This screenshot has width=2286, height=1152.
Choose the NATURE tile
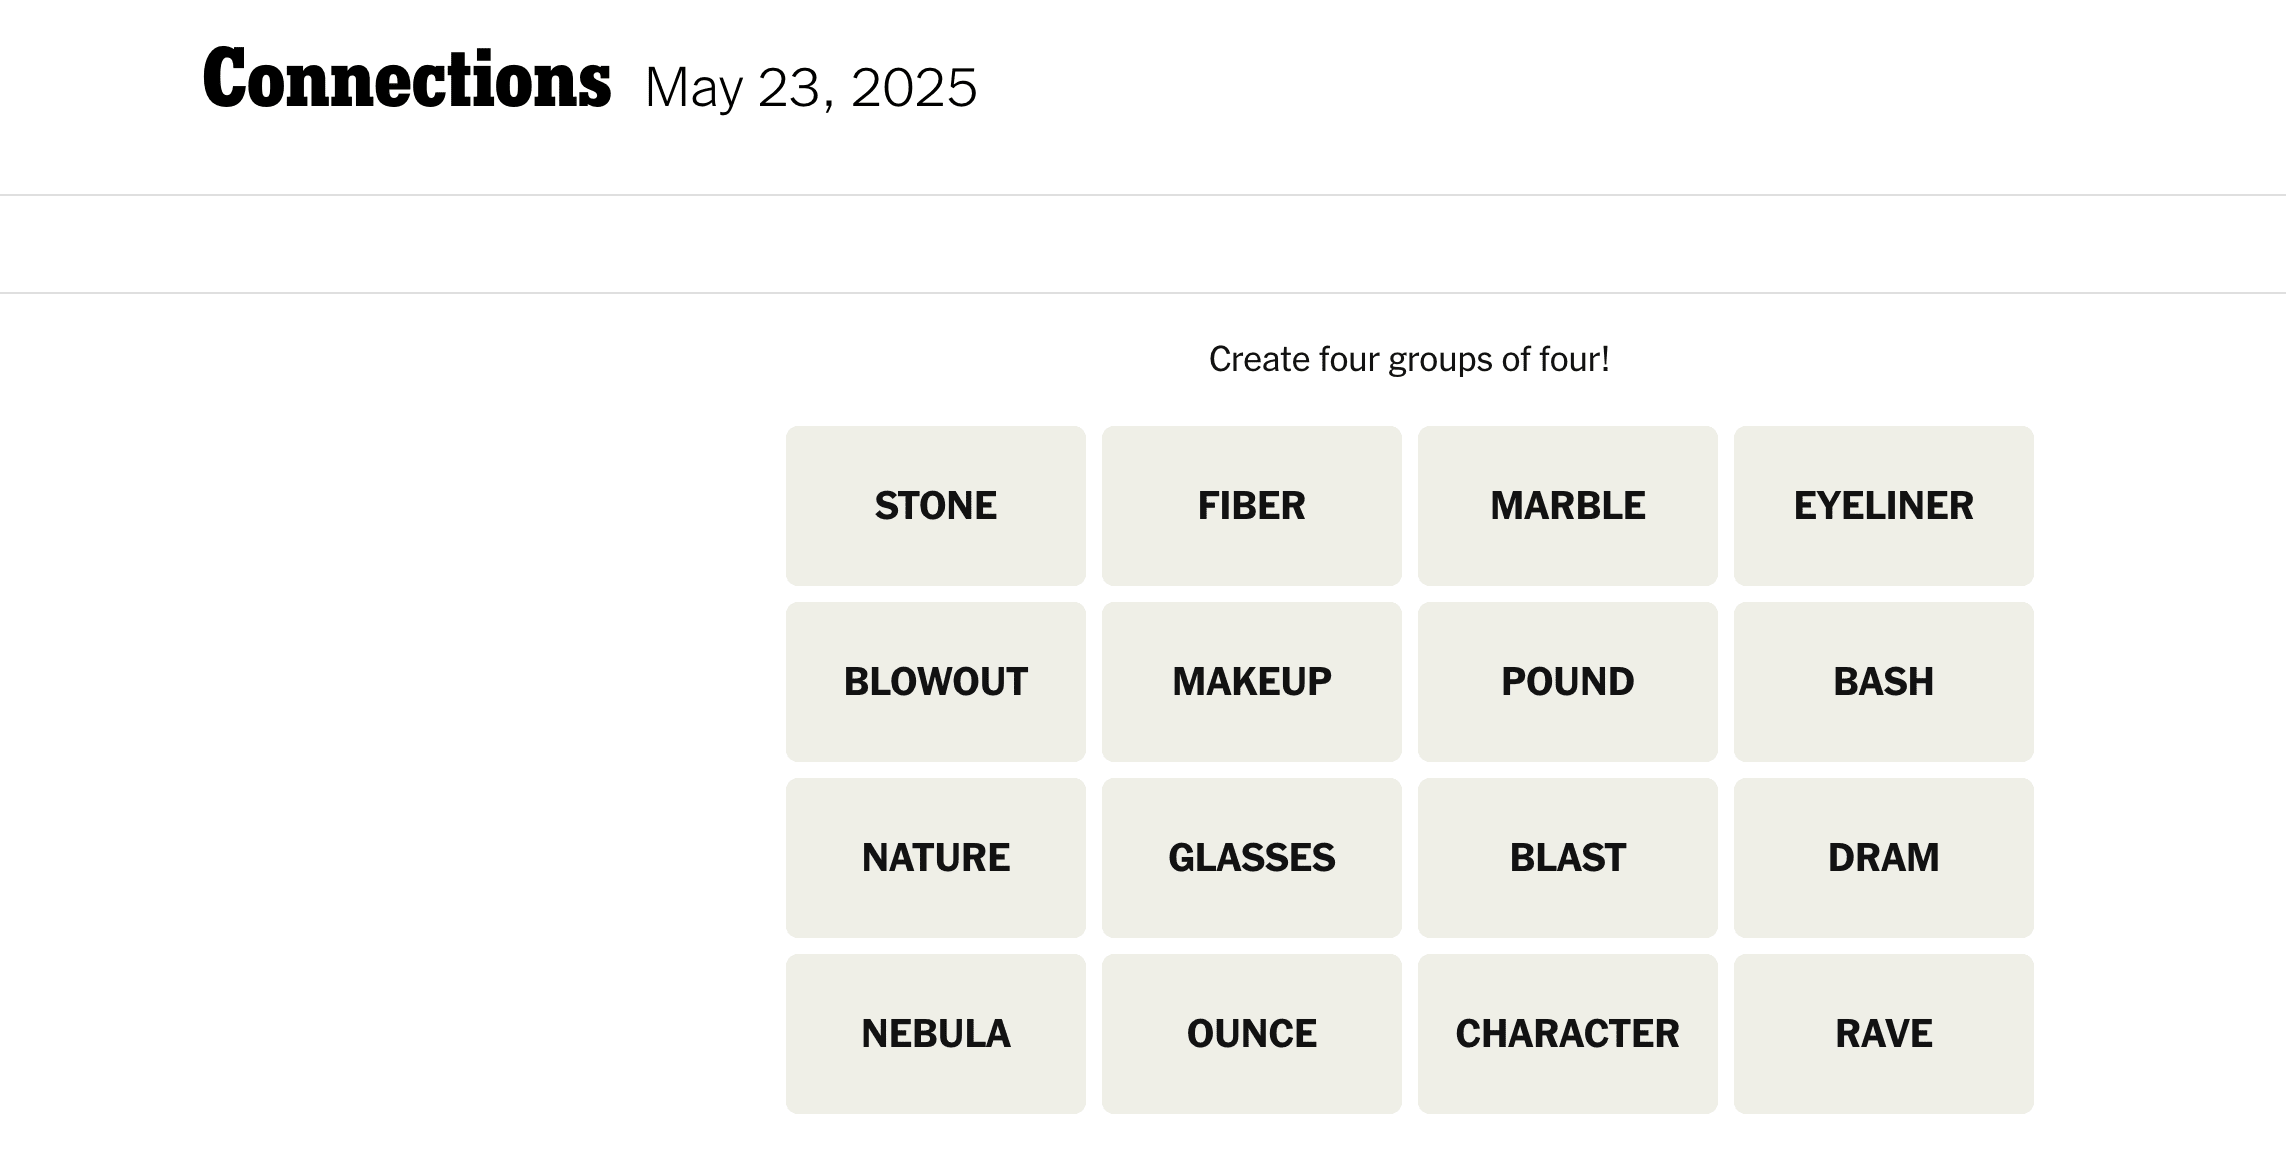[x=935, y=857]
